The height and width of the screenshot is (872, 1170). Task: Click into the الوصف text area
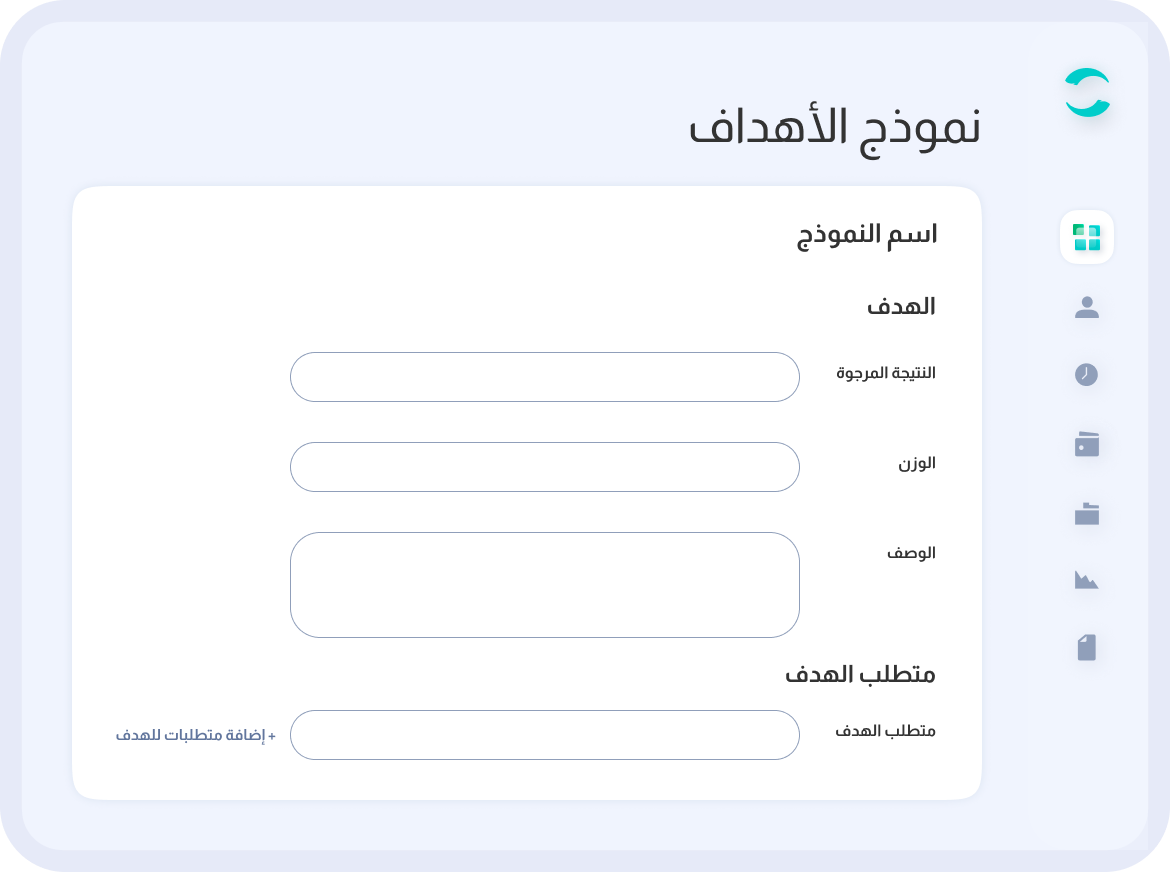545,585
